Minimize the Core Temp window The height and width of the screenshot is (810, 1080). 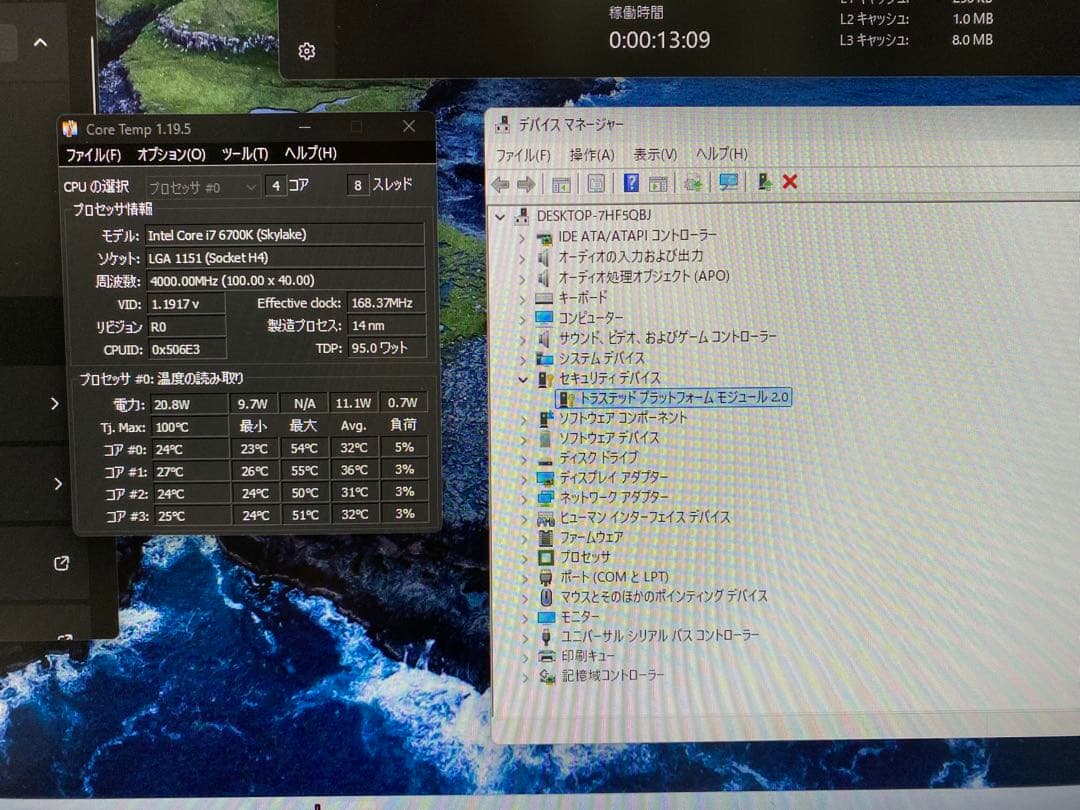(x=305, y=127)
